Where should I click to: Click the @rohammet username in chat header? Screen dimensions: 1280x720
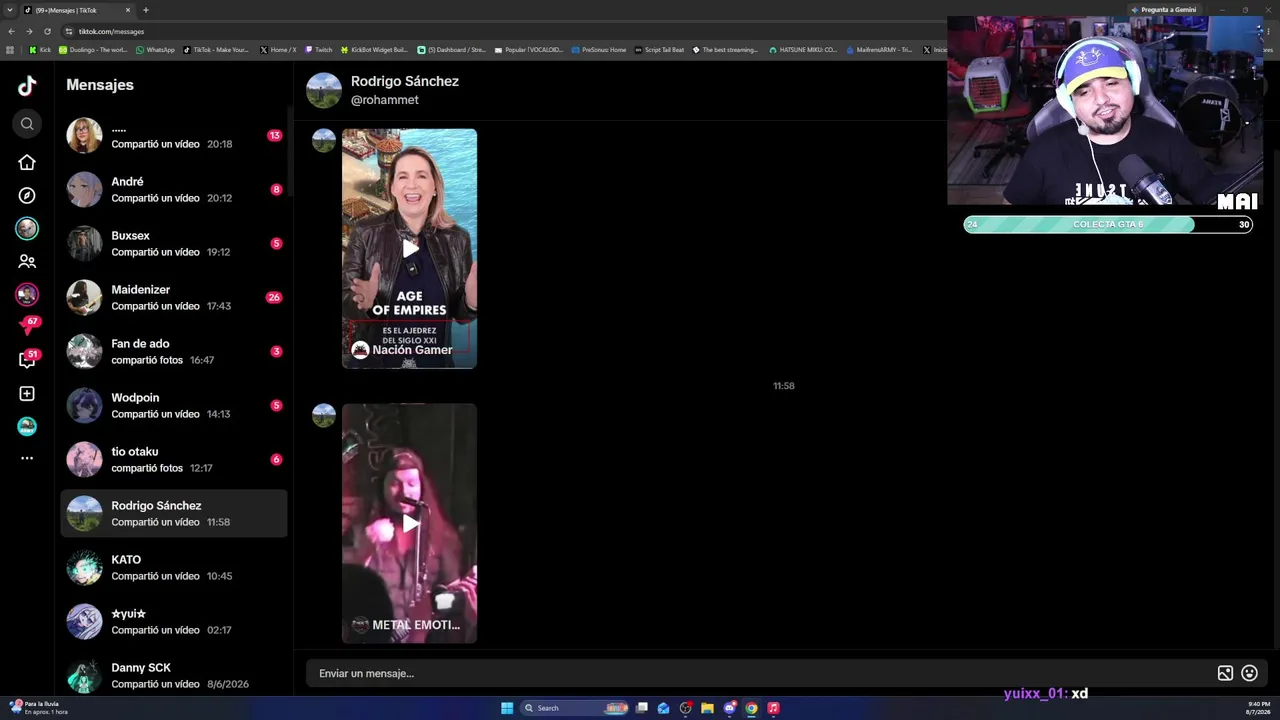coord(385,100)
